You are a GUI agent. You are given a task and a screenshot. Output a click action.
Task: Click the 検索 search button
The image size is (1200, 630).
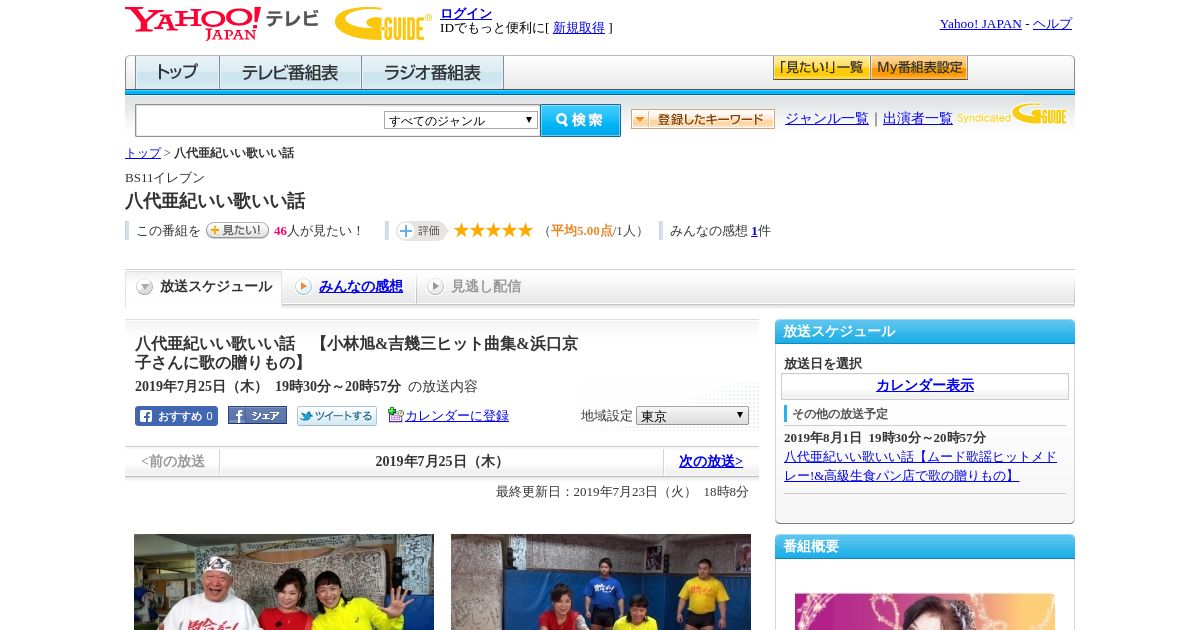tap(580, 120)
